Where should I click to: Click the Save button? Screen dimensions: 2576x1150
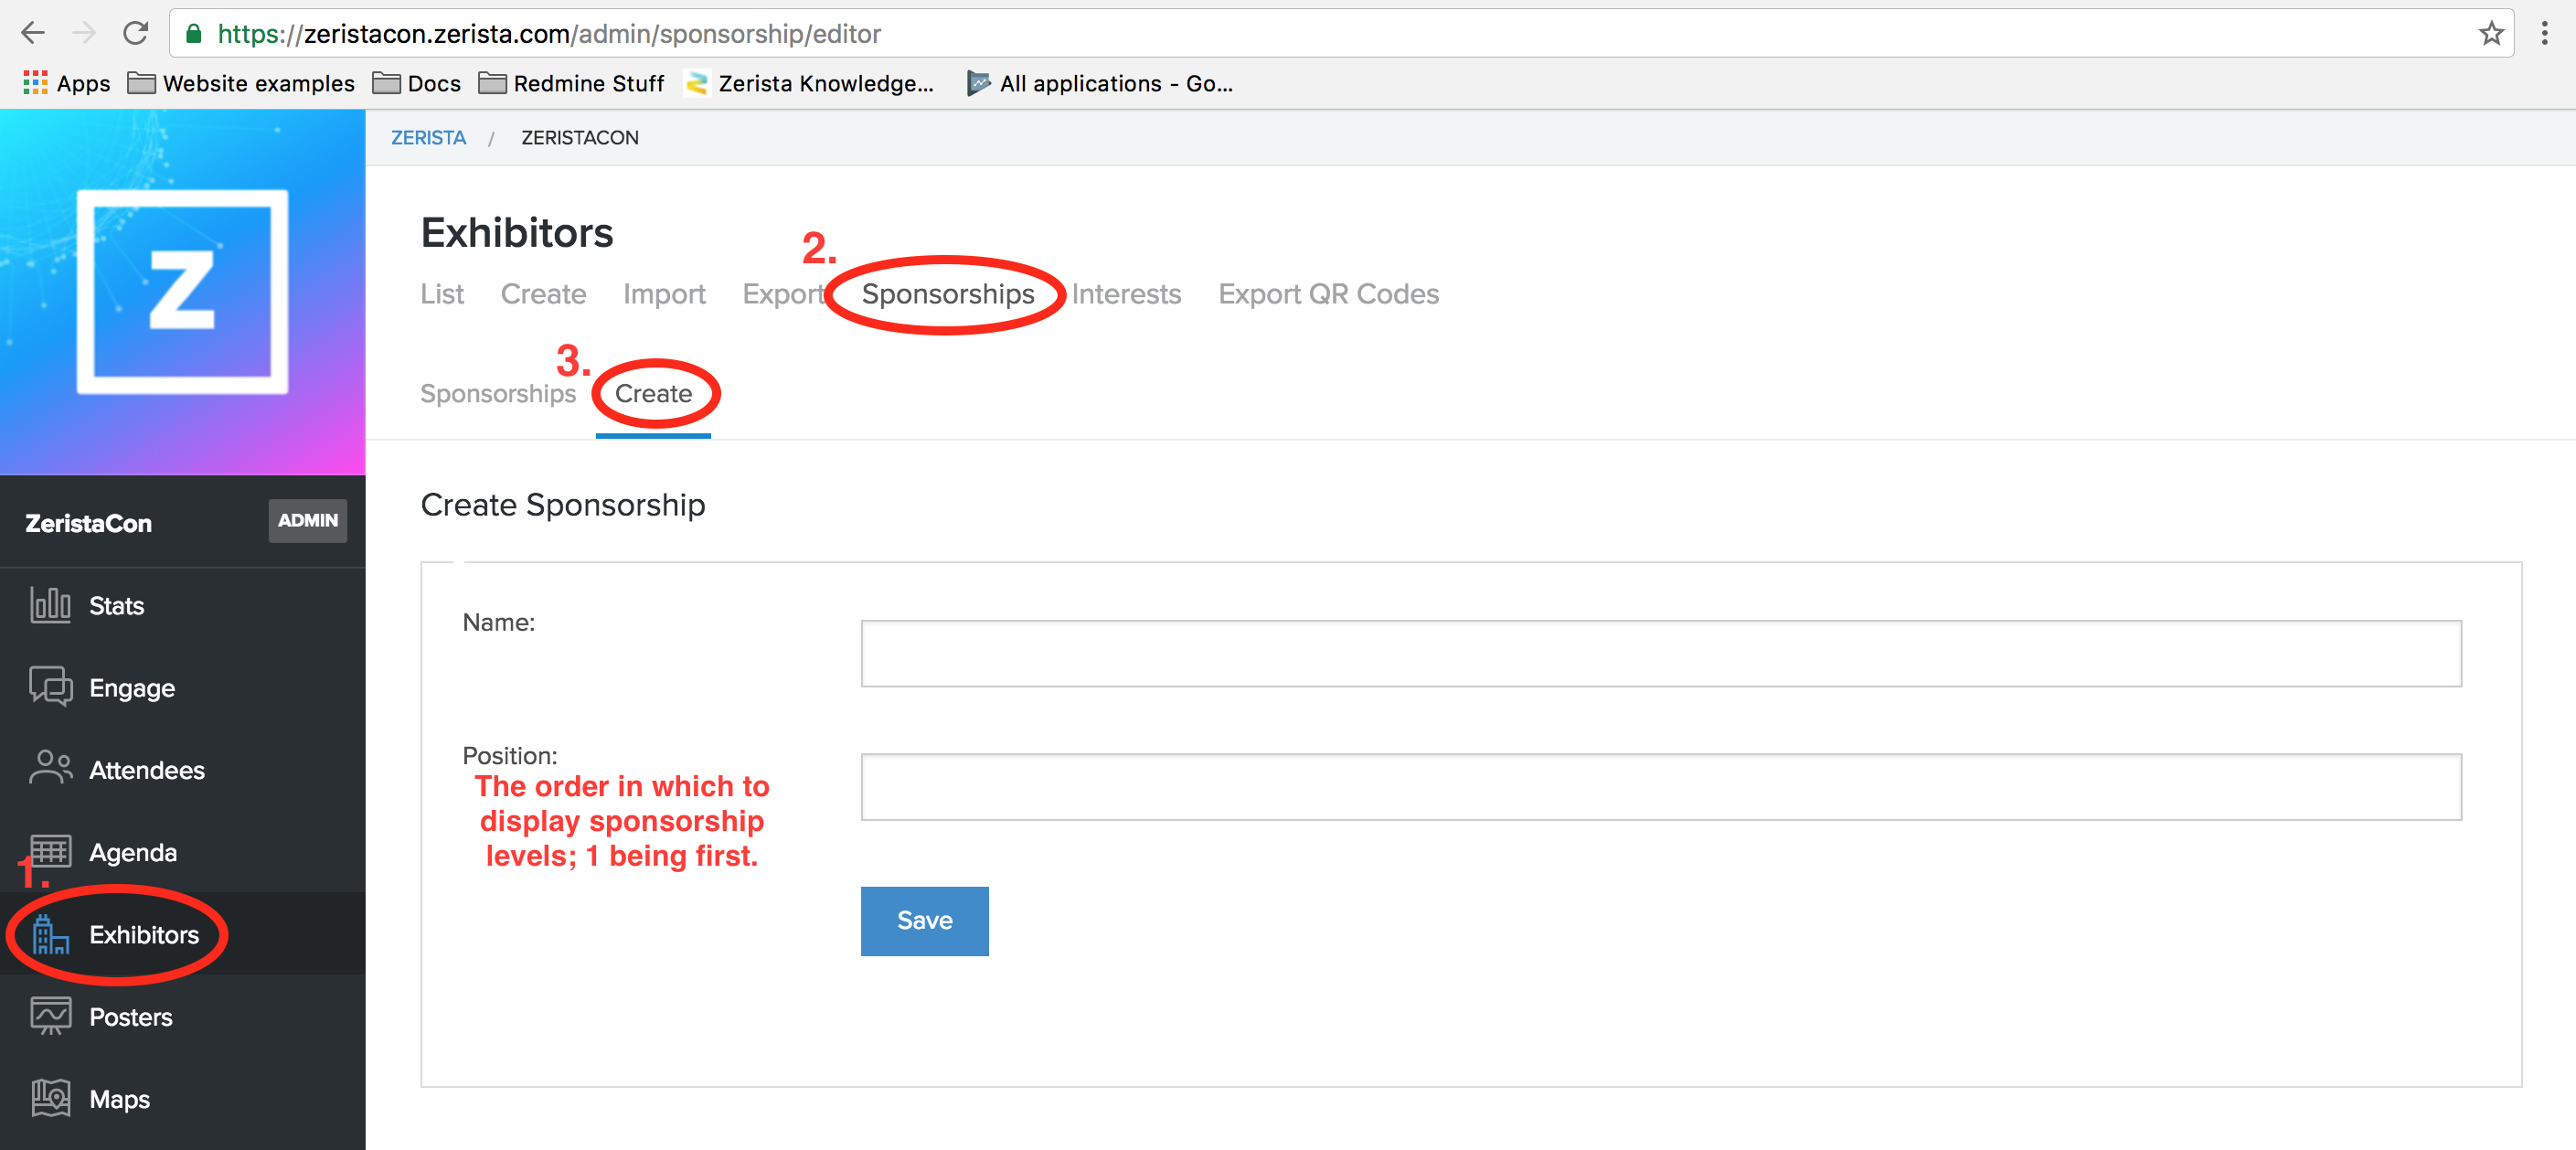pos(924,921)
